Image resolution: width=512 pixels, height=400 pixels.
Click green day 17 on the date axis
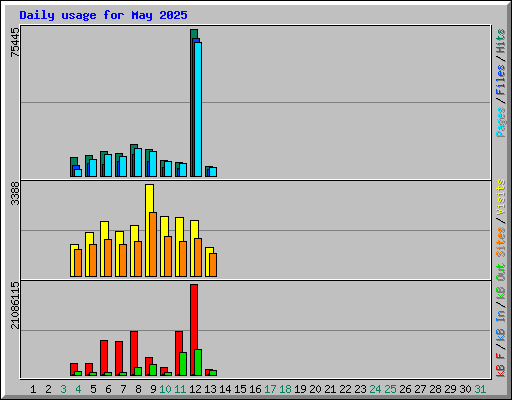[270, 389]
